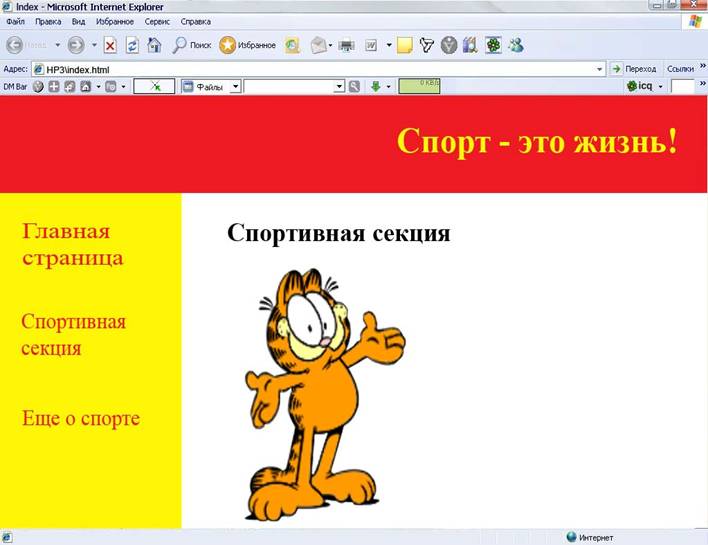Click the third gray icon after DM Bar label

point(70,86)
